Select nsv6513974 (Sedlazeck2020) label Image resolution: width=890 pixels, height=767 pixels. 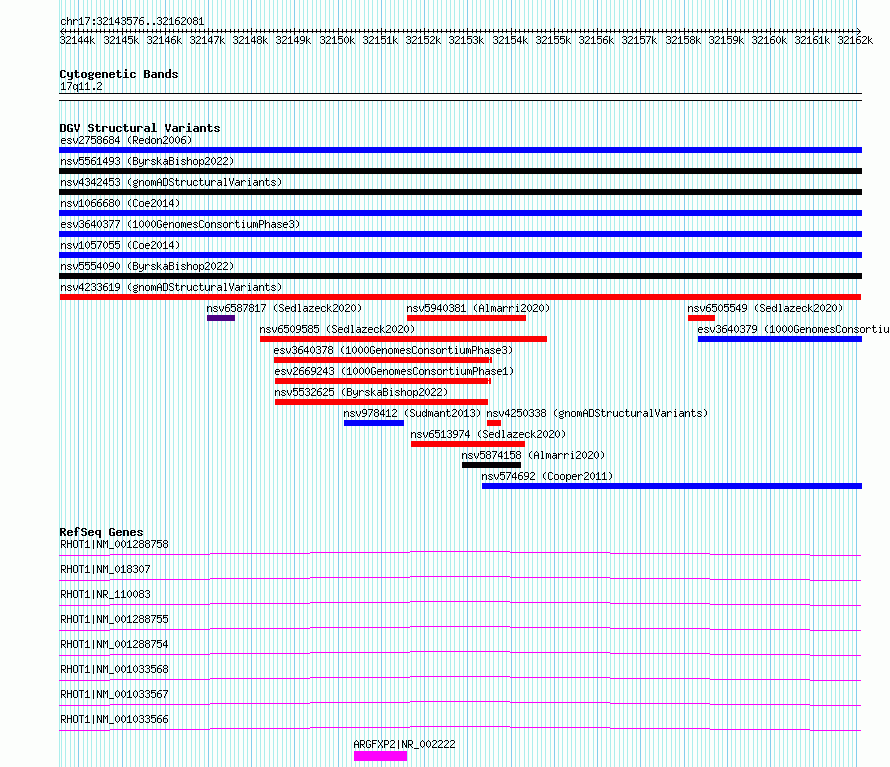click(488, 434)
